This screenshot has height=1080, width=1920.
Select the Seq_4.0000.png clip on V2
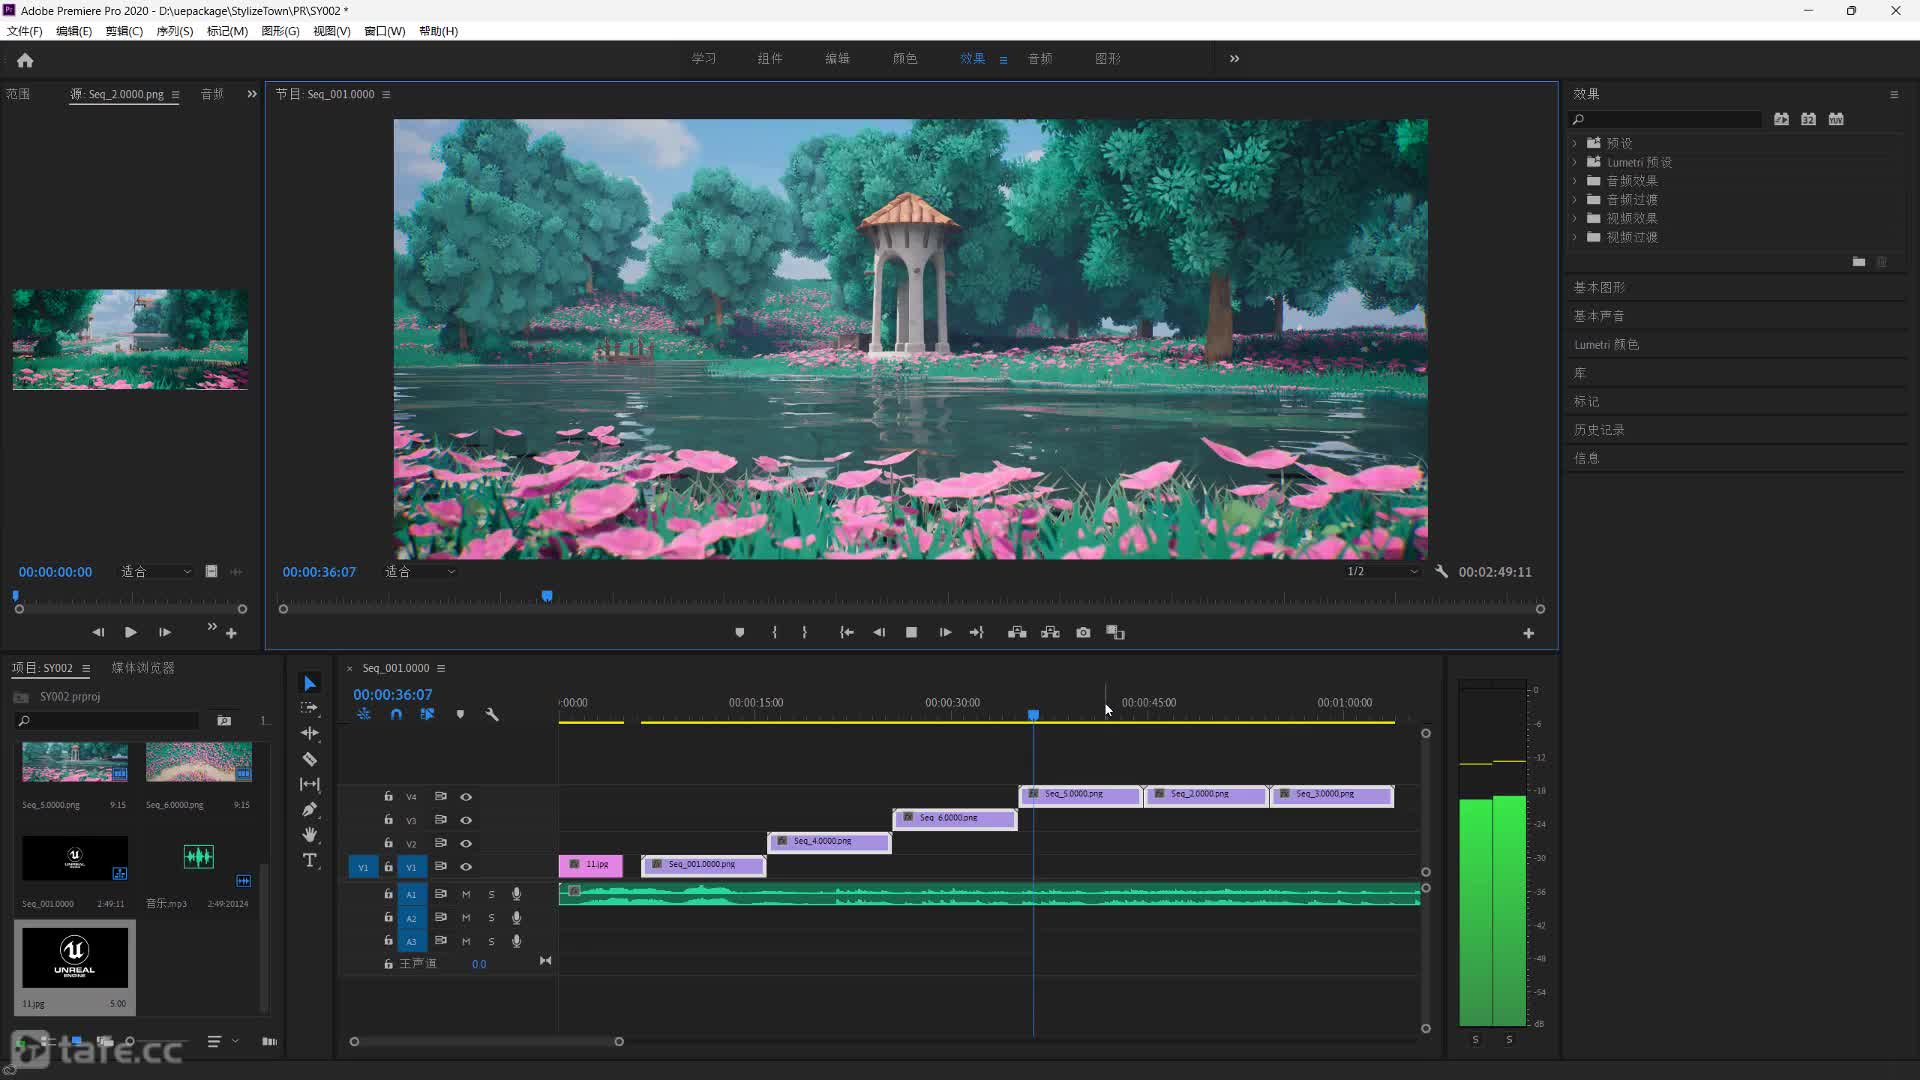(x=829, y=842)
